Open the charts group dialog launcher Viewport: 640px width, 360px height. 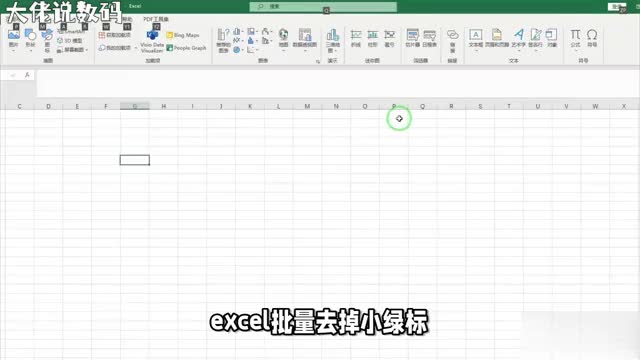coord(318,61)
